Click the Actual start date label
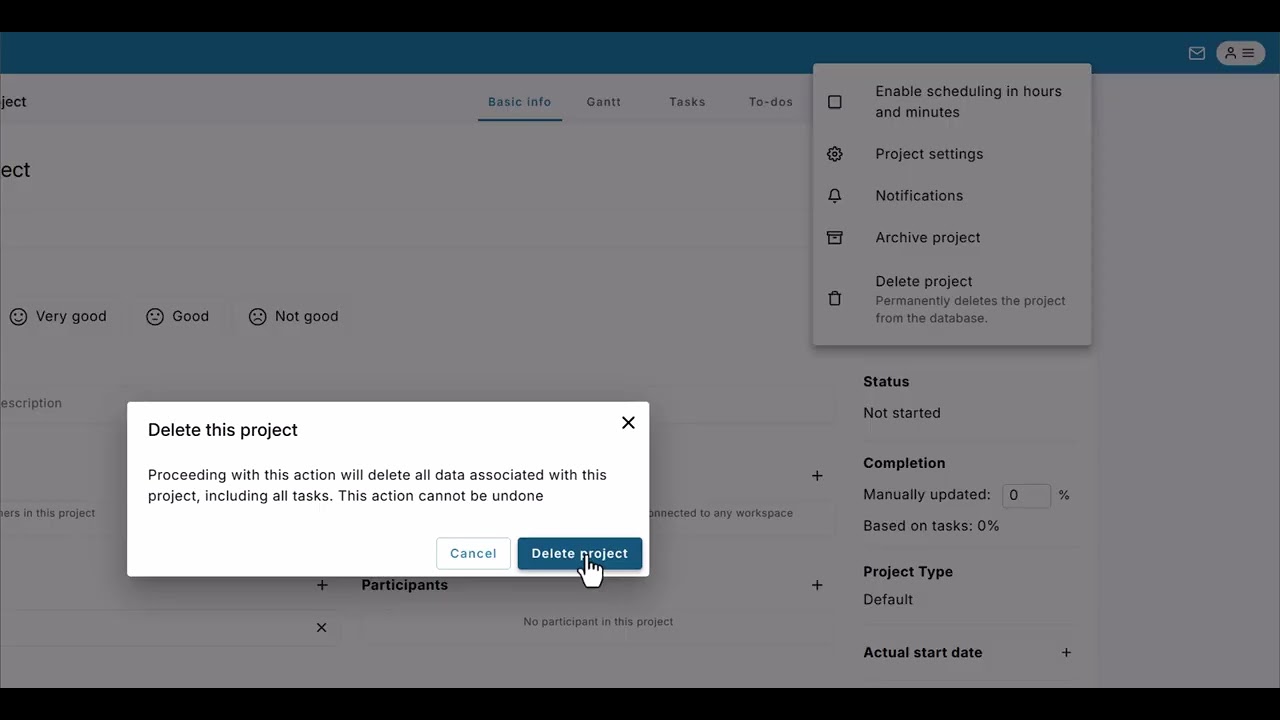This screenshot has width=1280, height=720. tap(922, 653)
